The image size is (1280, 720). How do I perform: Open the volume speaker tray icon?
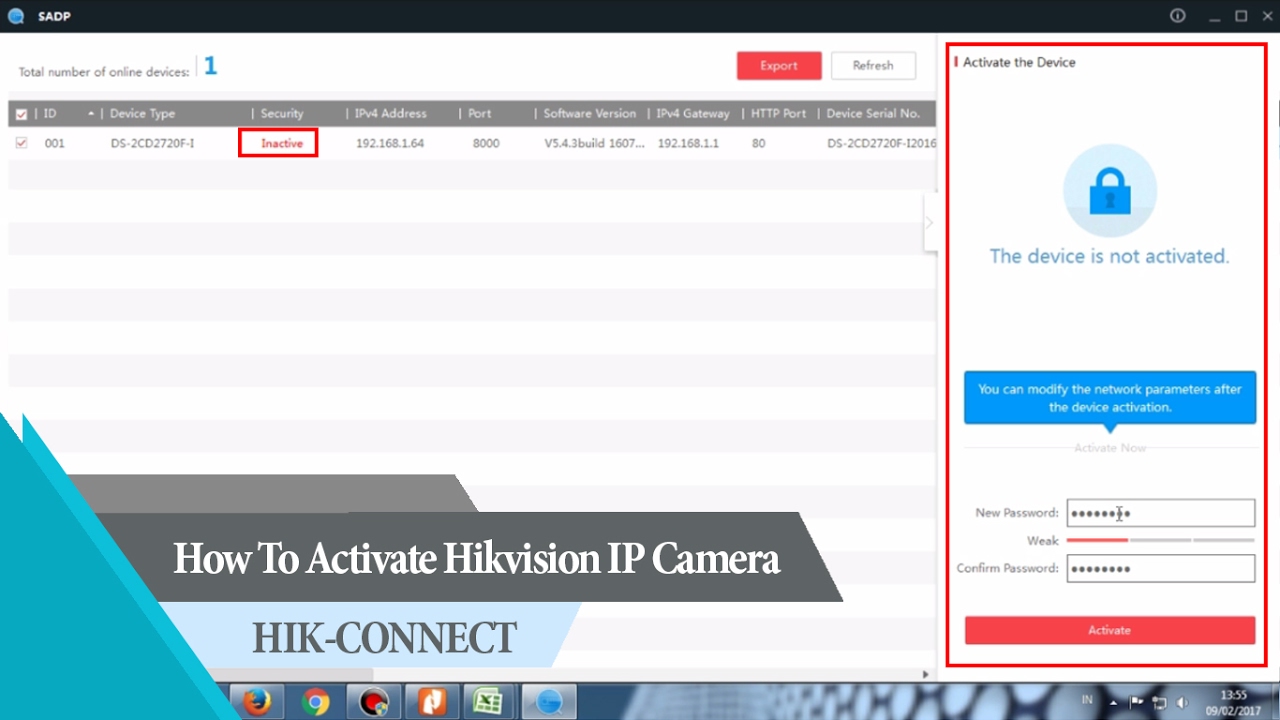1183,702
